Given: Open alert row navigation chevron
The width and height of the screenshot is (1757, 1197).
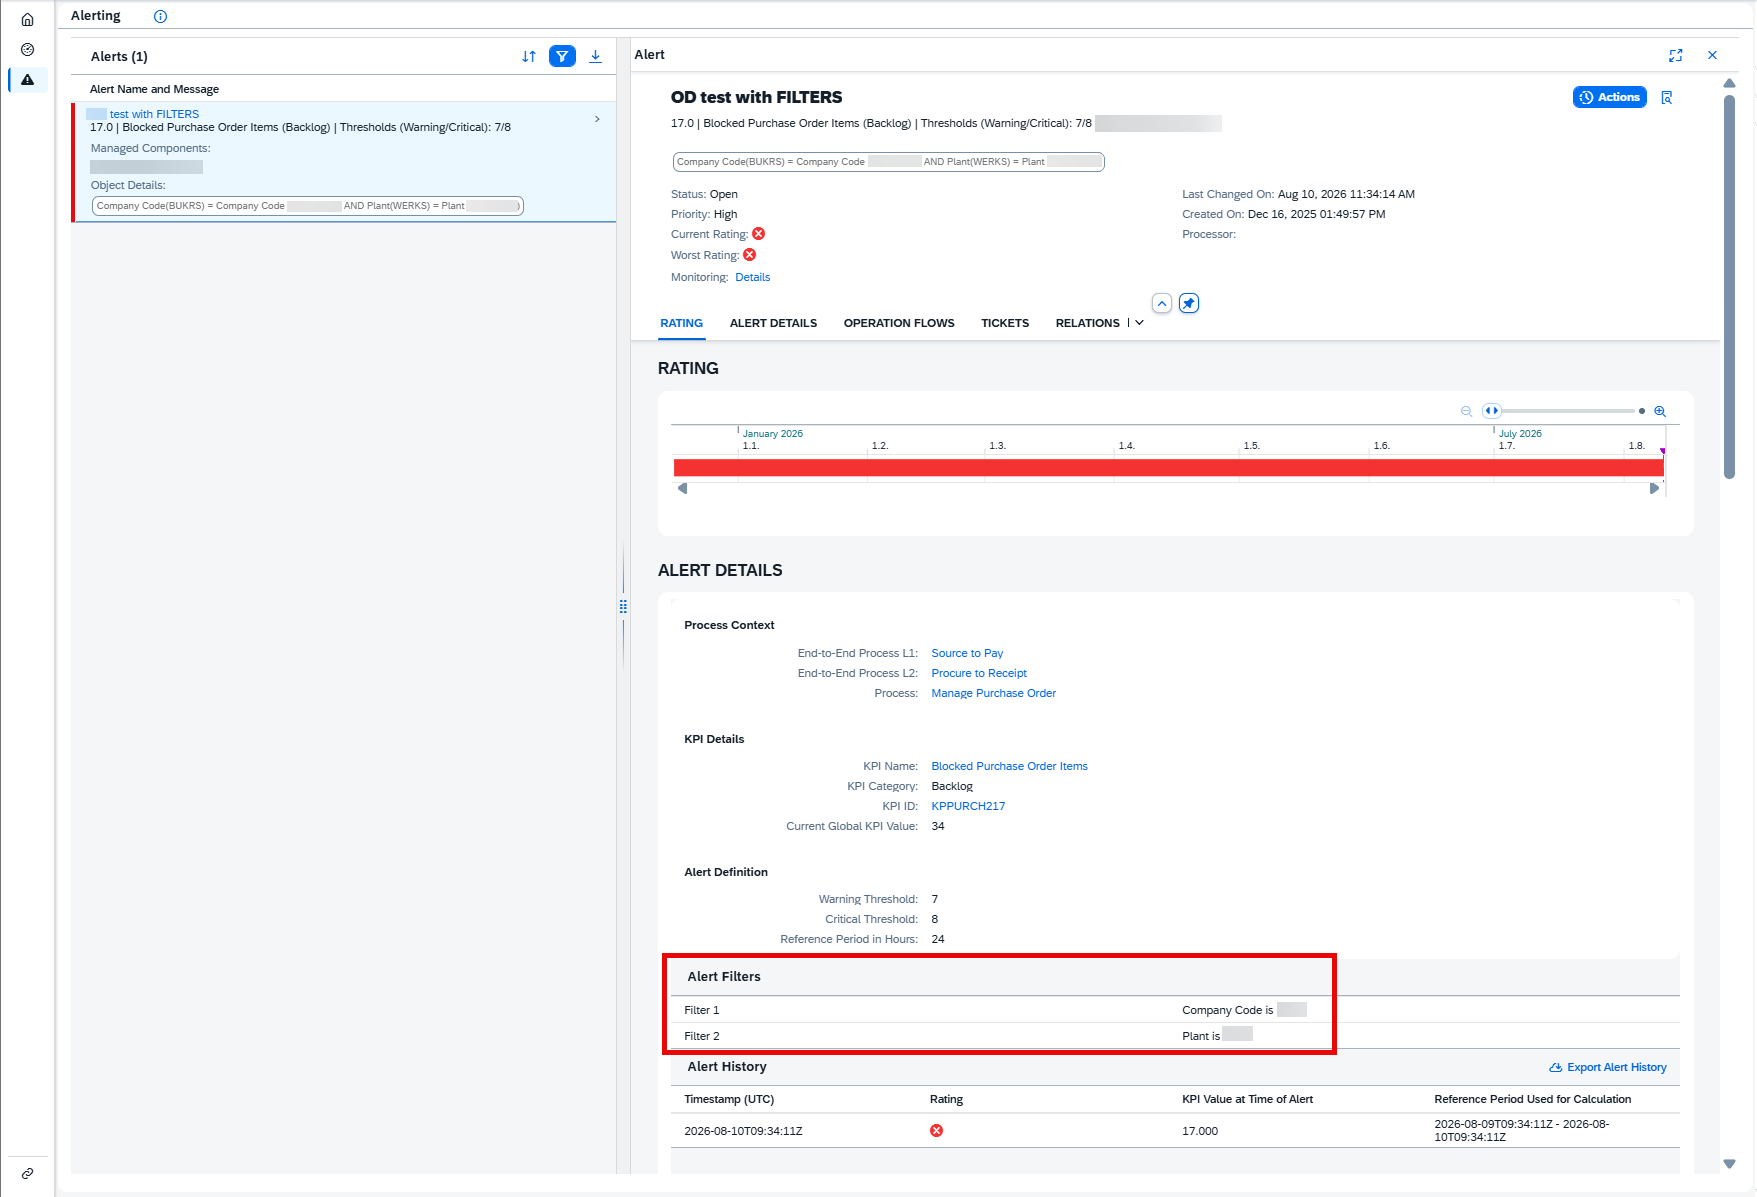Looking at the screenshot, I should [597, 119].
